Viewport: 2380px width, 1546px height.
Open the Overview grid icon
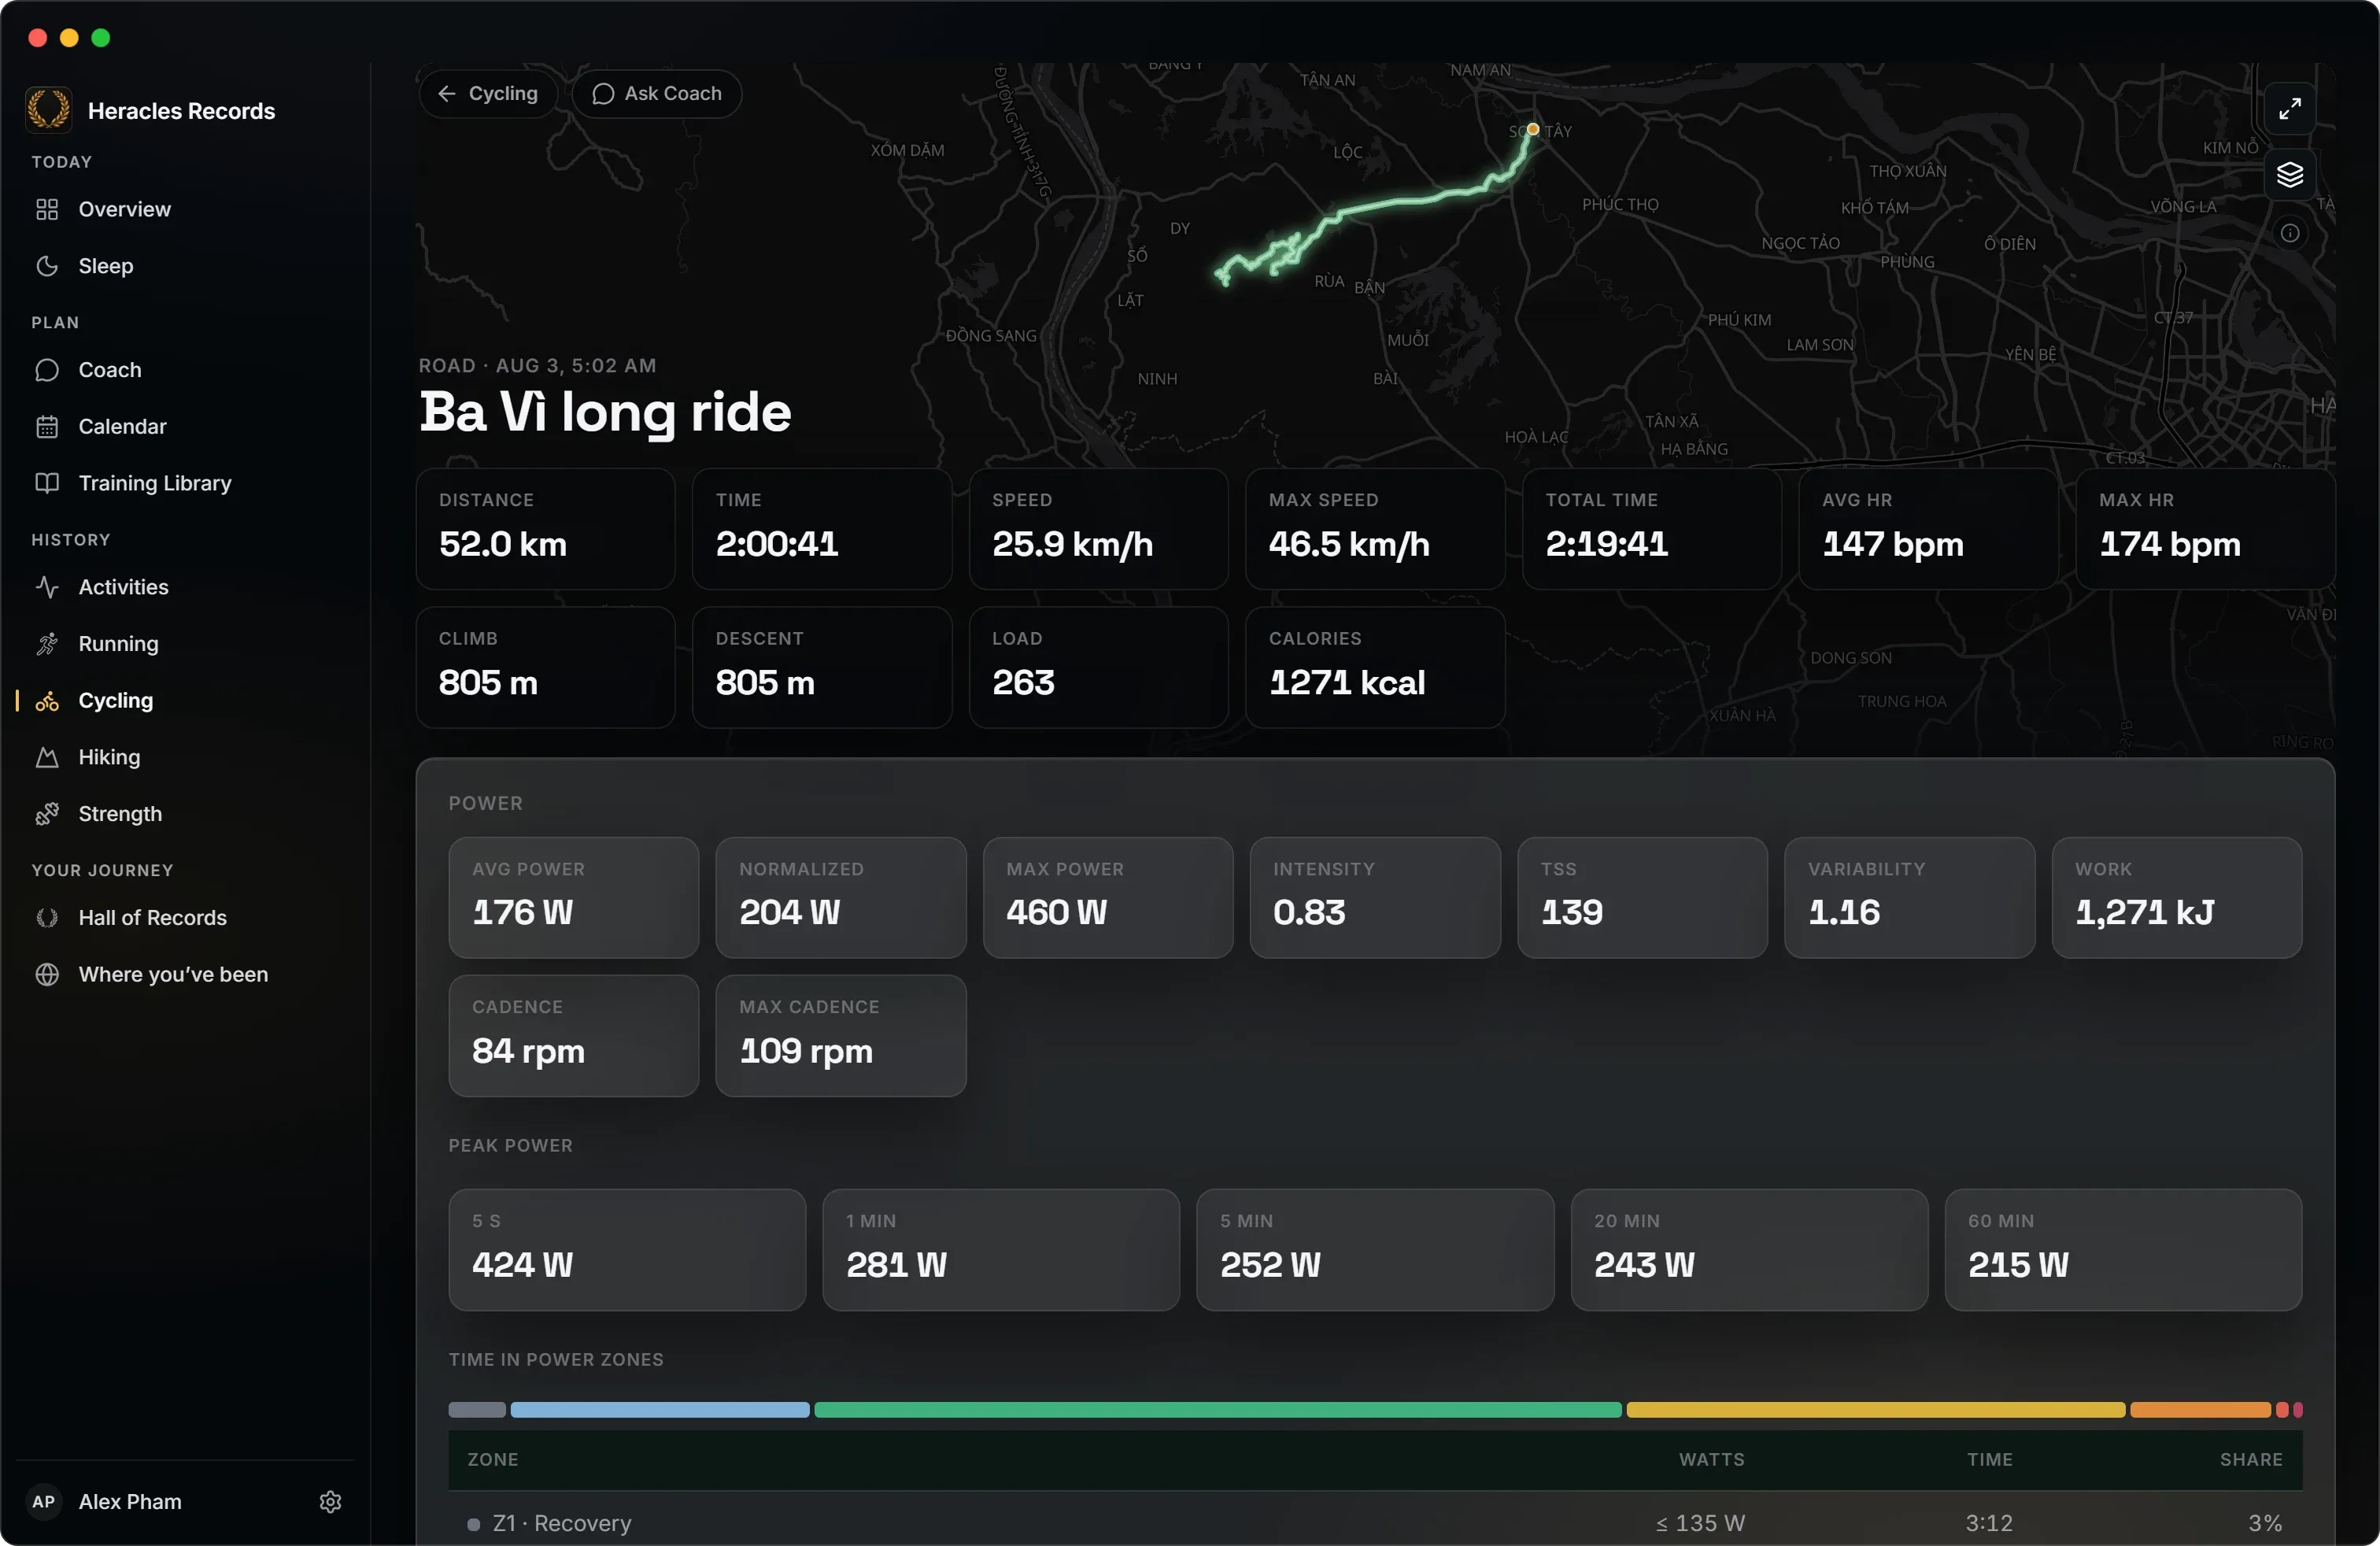click(x=47, y=209)
